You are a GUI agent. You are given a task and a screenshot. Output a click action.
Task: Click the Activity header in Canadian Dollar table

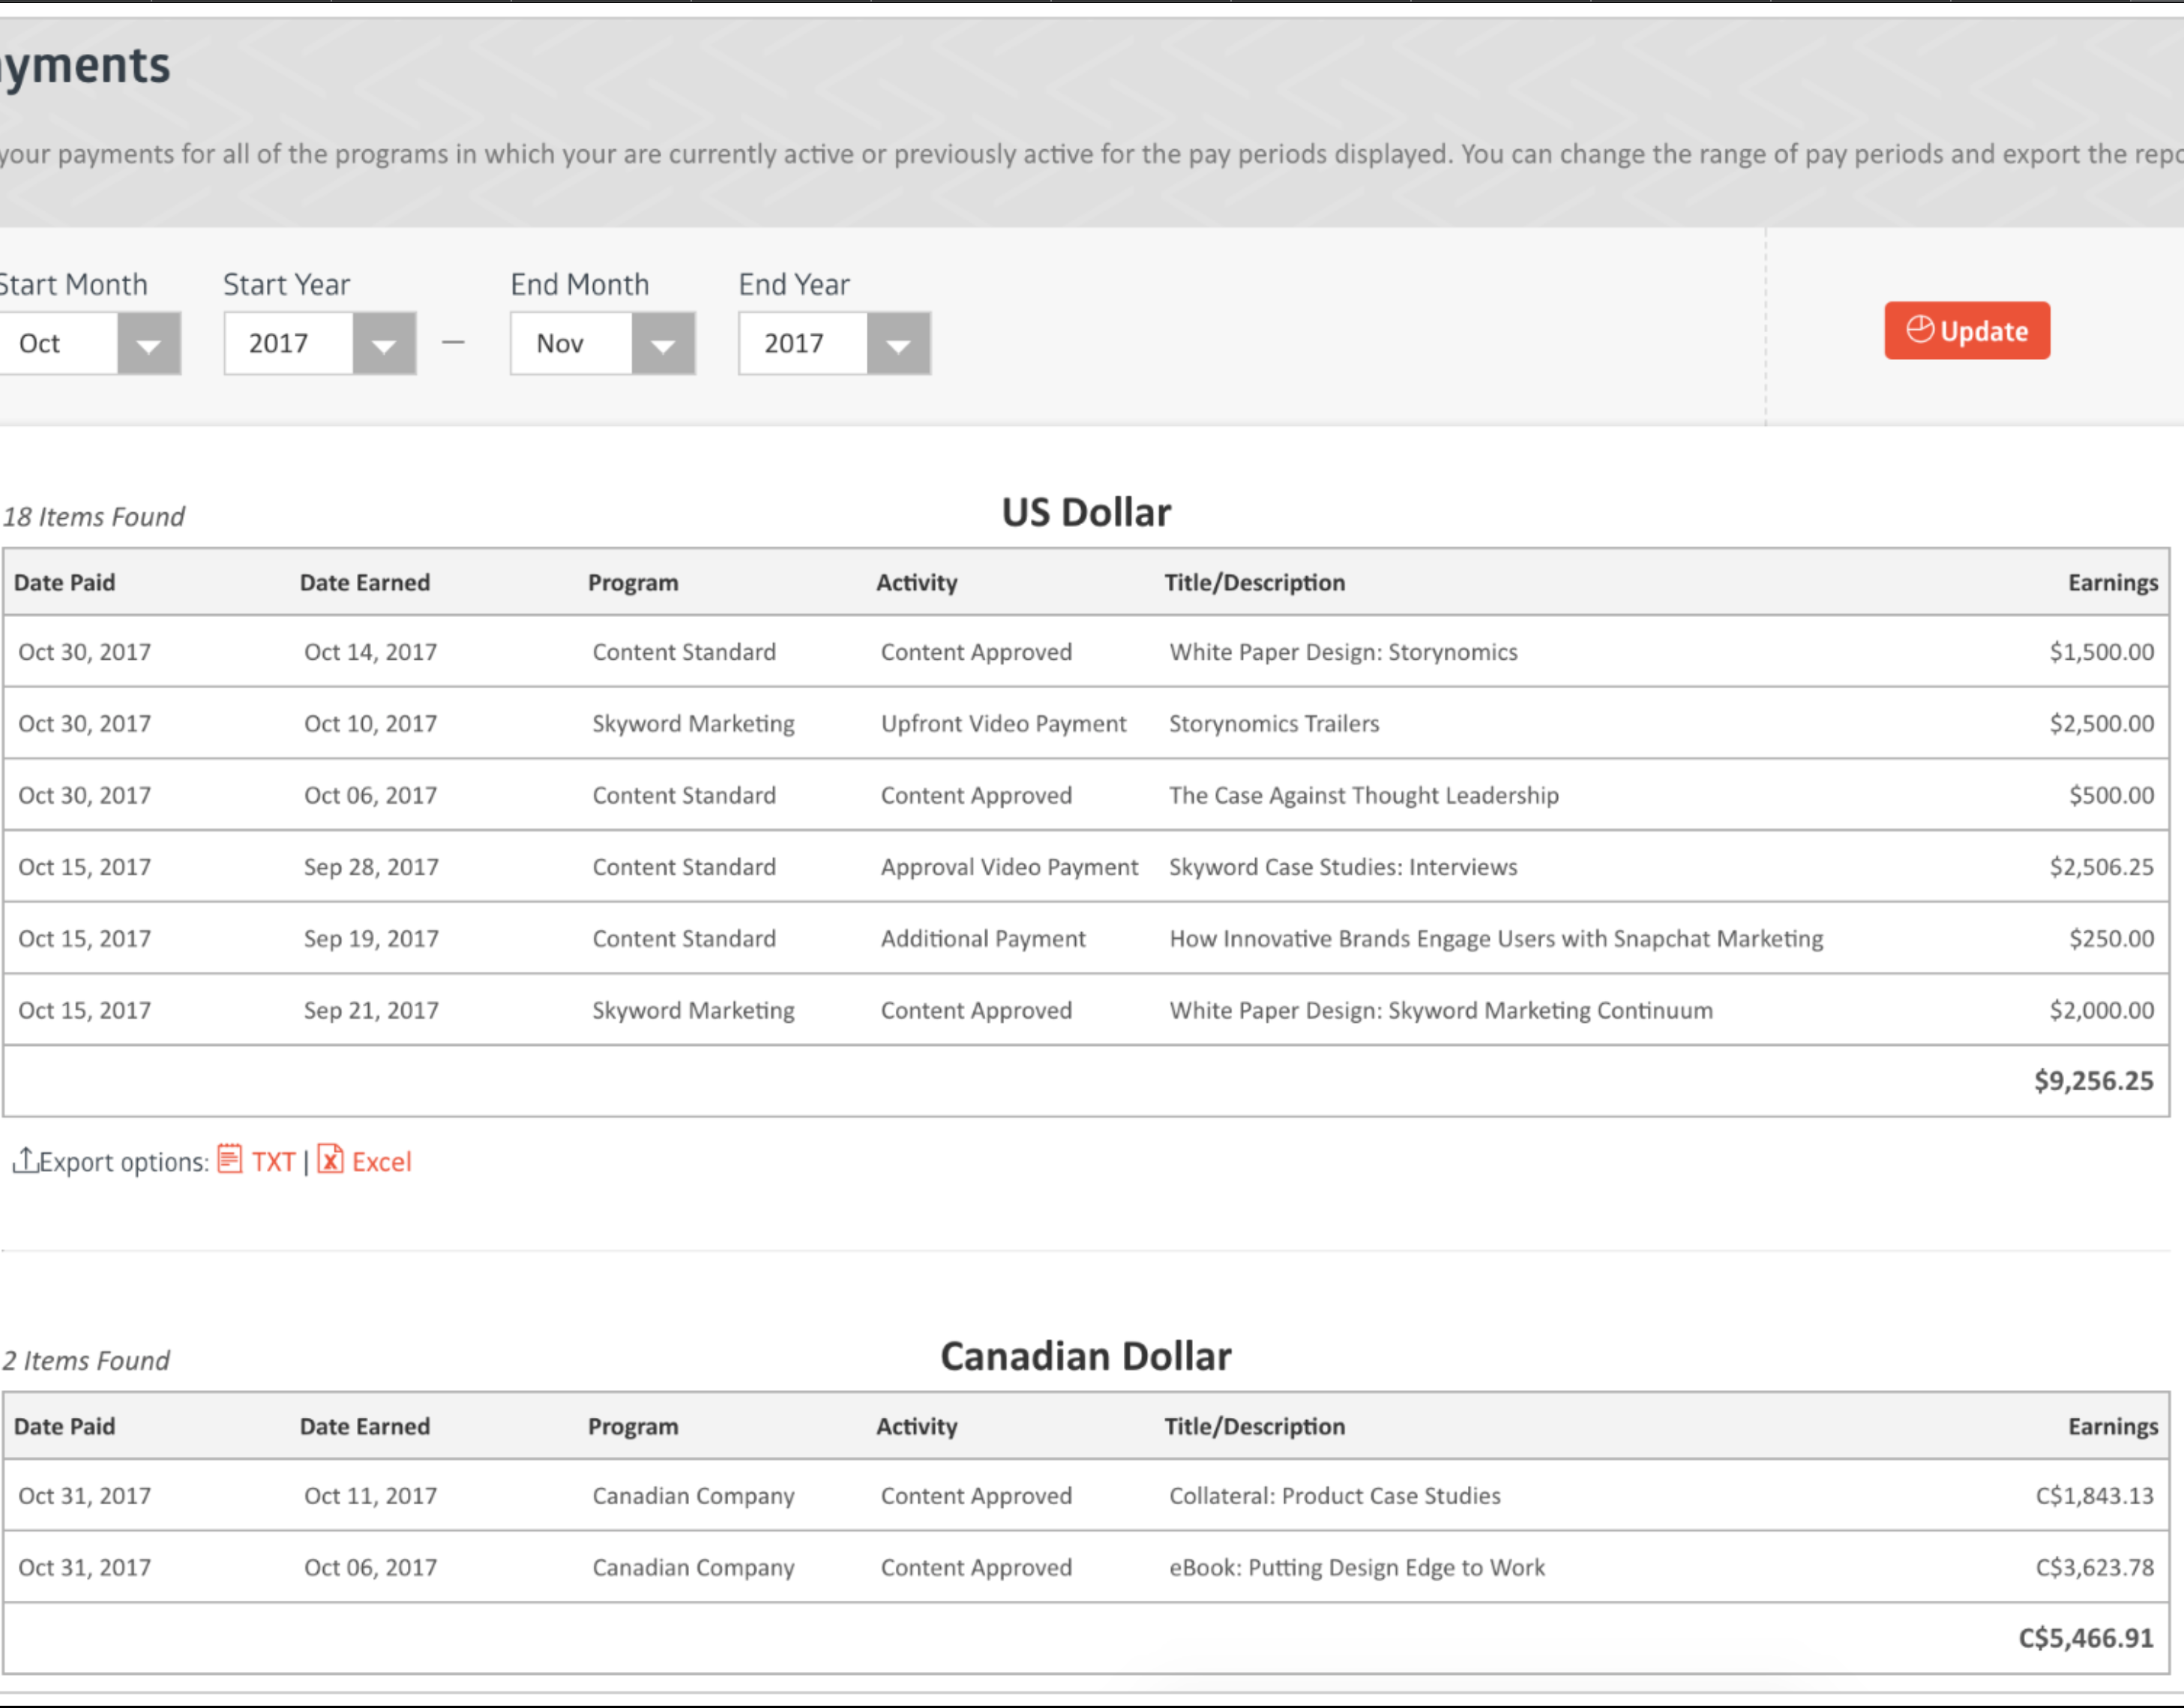pyautogui.click(x=917, y=1427)
